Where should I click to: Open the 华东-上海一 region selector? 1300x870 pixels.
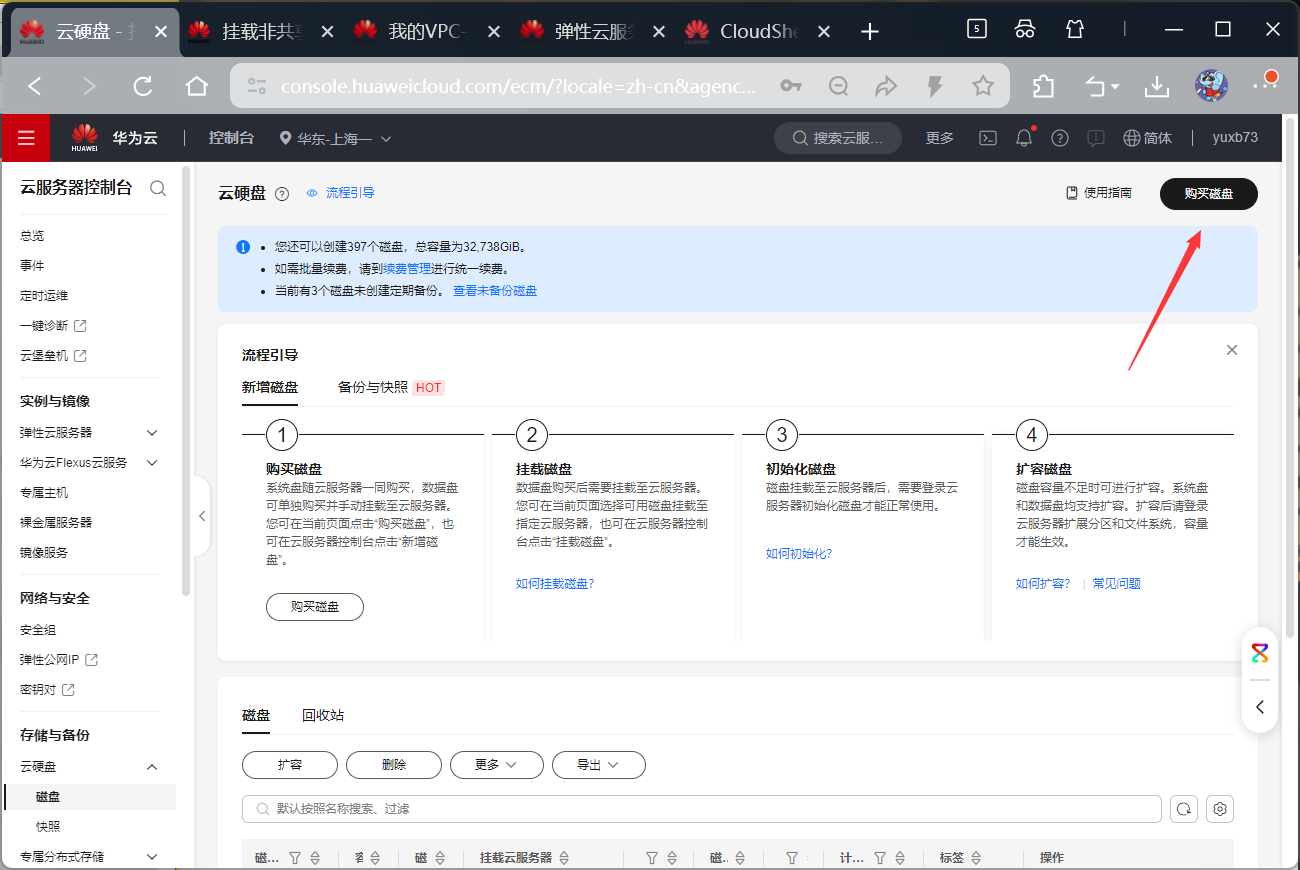[x=336, y=138]
